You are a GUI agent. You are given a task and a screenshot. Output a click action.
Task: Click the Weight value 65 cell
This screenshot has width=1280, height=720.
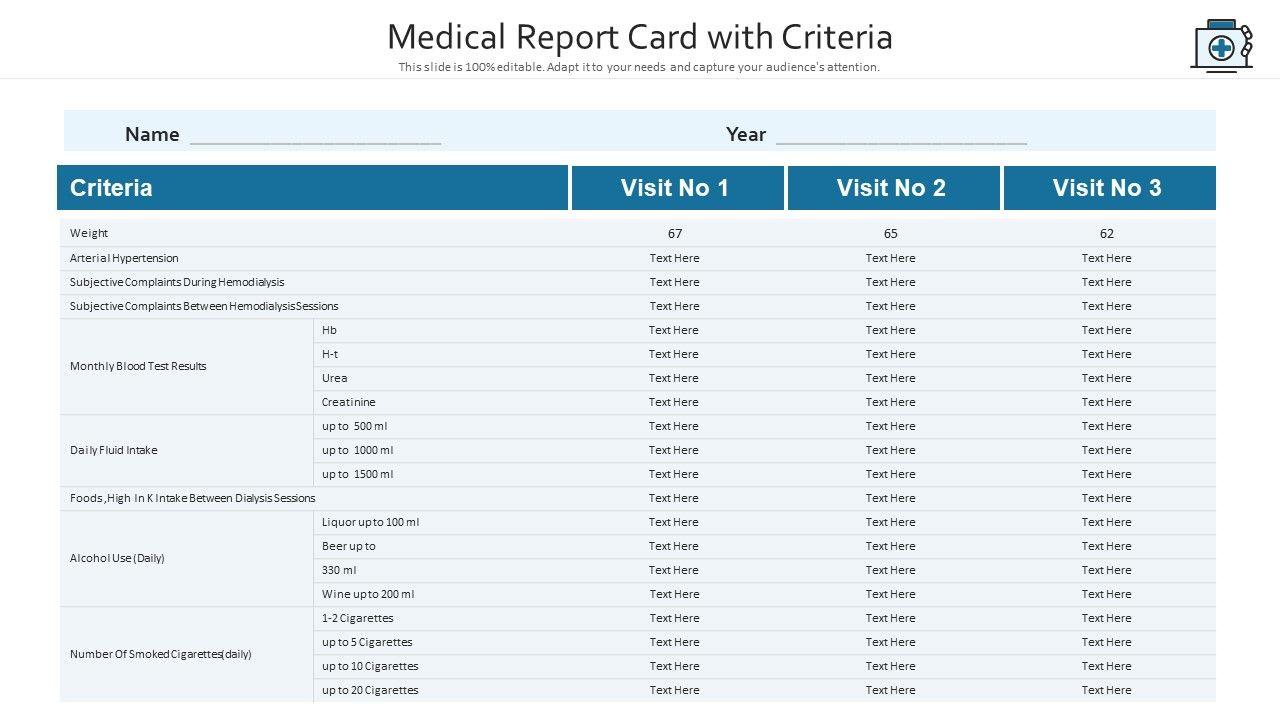click(891, 234)
